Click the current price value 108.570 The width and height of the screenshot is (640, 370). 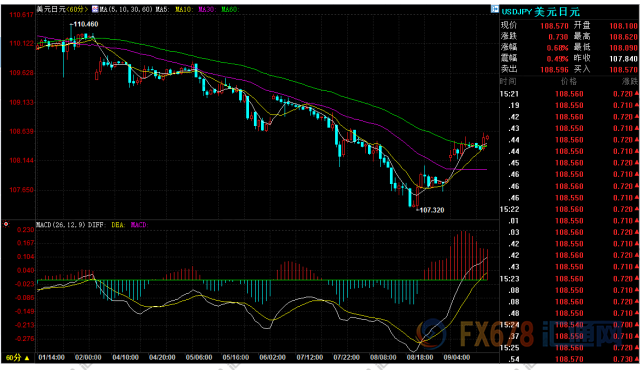tap(555, 26)
